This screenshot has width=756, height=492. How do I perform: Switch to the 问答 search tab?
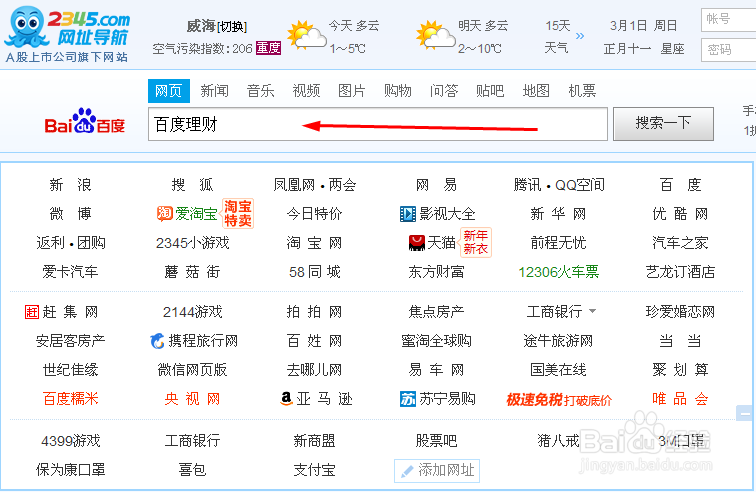click(444, 91)
